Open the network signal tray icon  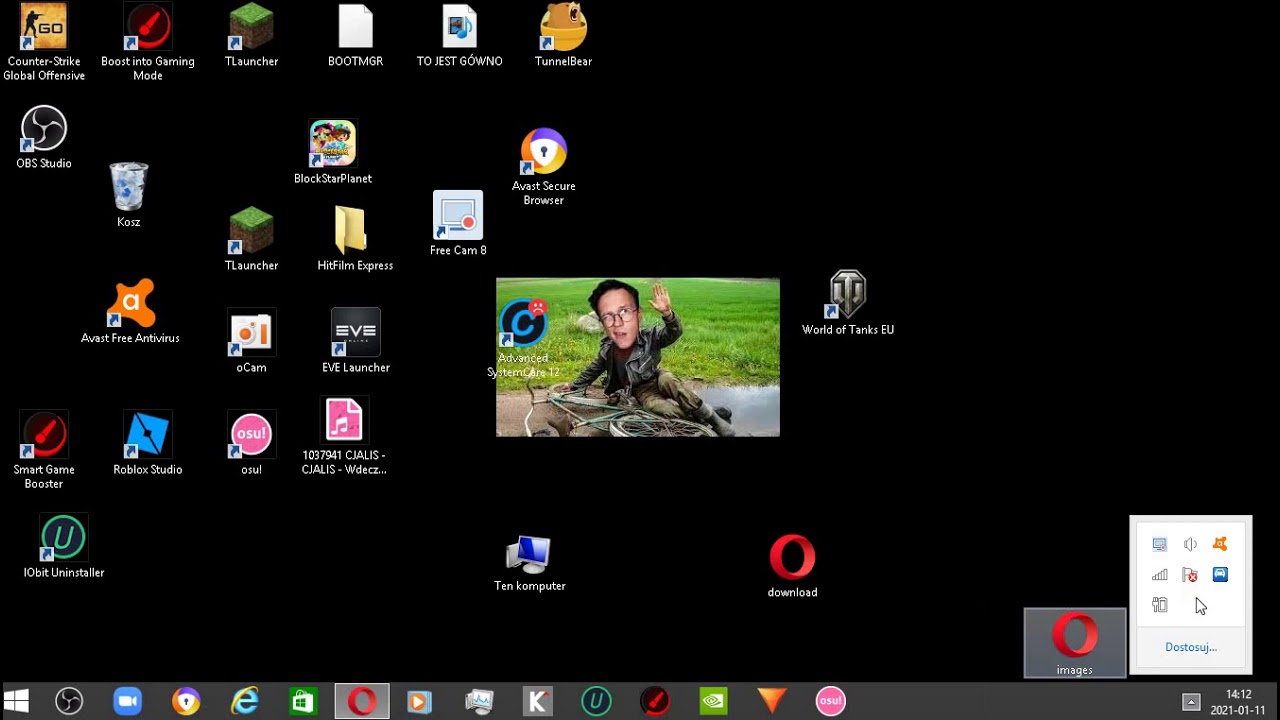click(x=1160, y=575)
